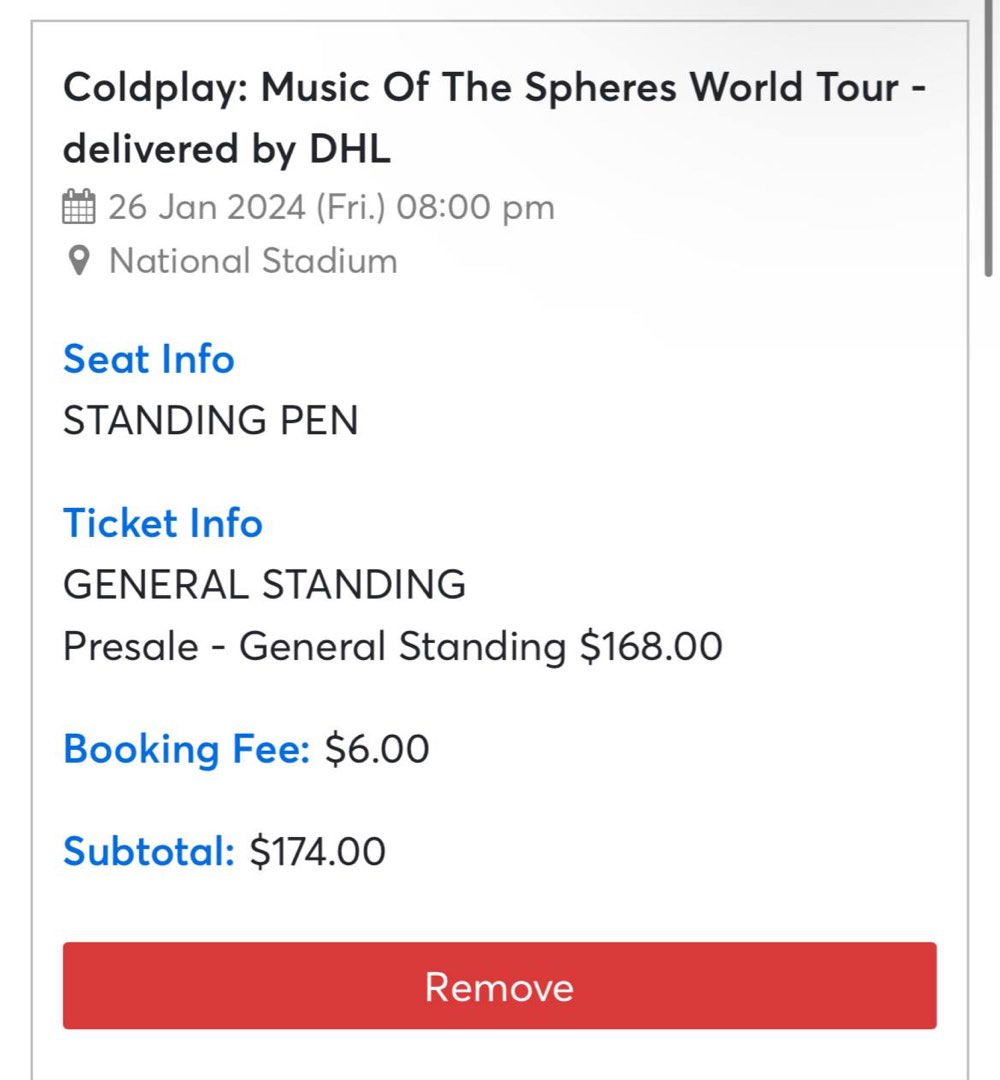The image size is (1000, 1080).
Task: Click National Stadium venue name
Action: pos(253,261)
